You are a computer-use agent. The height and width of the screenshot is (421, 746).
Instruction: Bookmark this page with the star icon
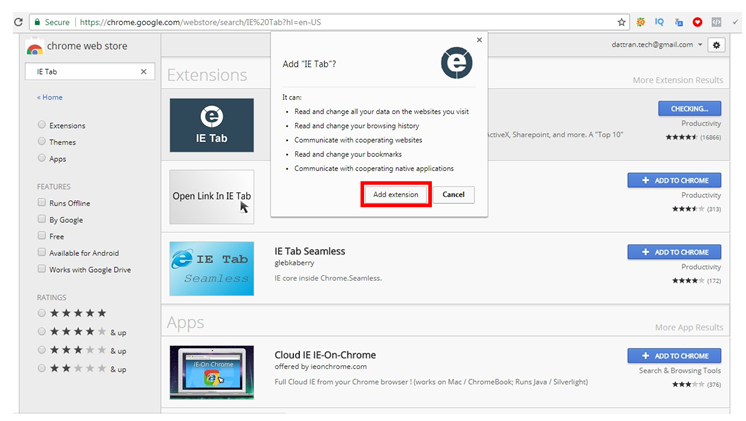click(621, 22)
